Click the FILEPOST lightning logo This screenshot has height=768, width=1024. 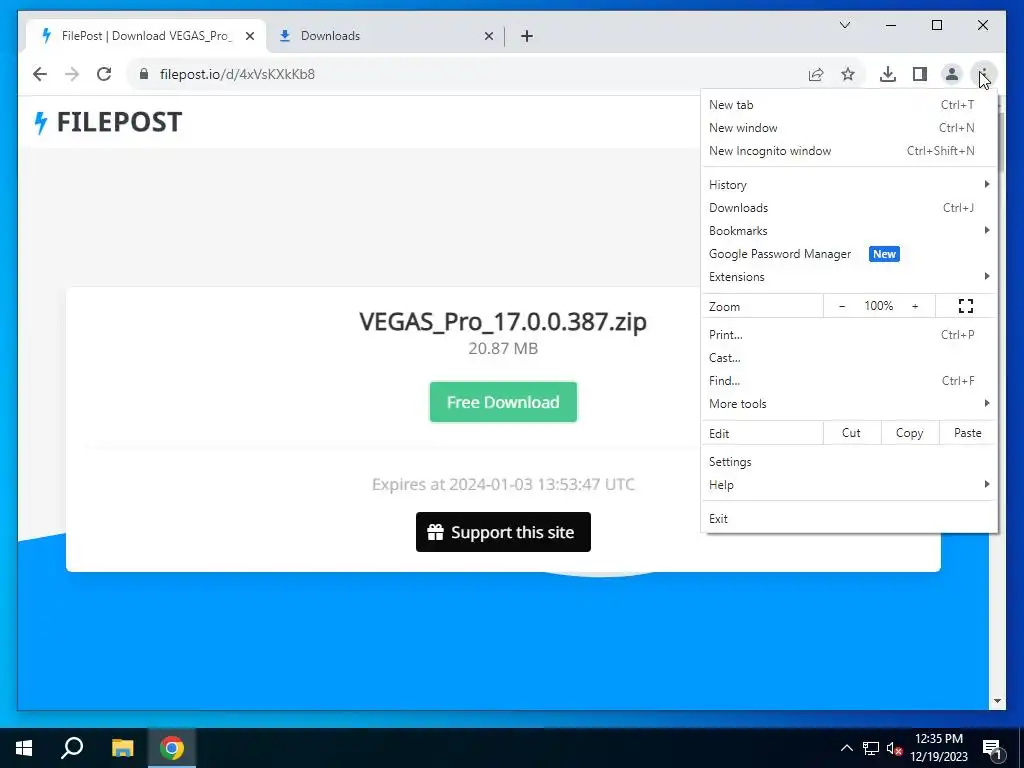[108, 122]
